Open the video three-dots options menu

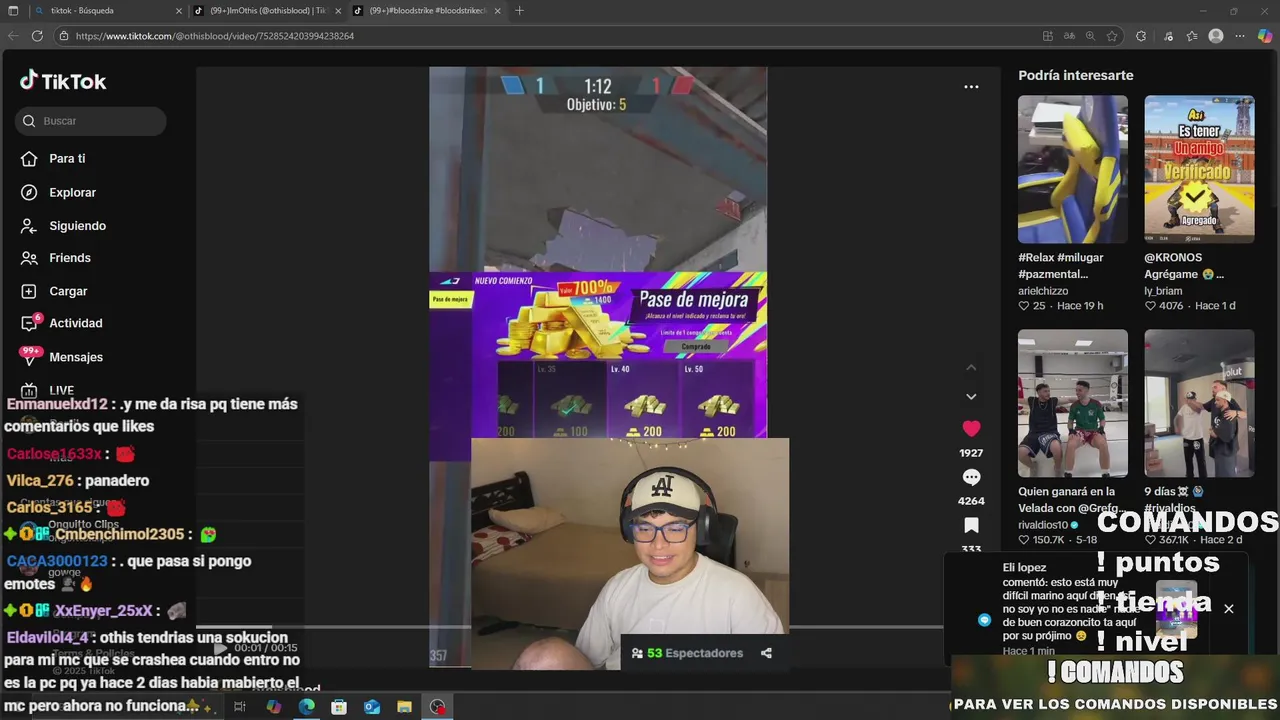point(971,87)
